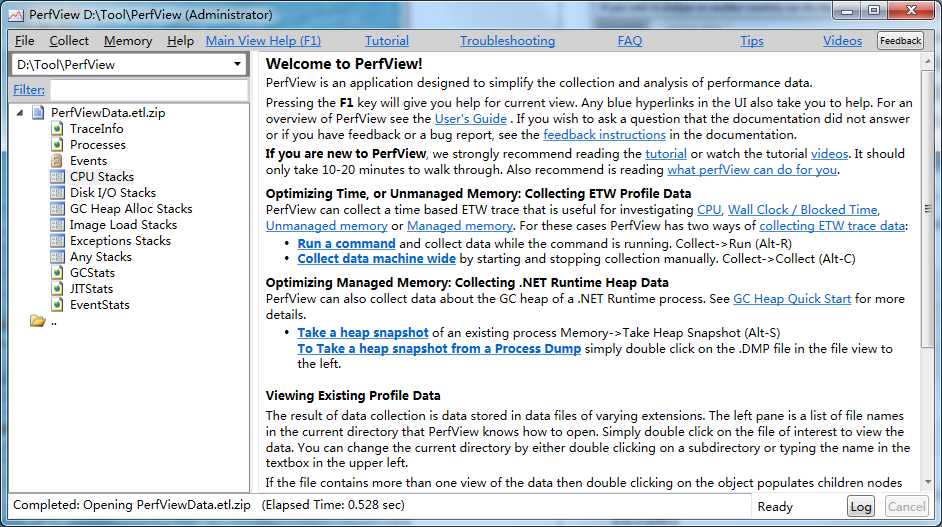Viewport: 942px width, 527px height.
Task: Open the Help menu
Action: (x=180, y=40)
